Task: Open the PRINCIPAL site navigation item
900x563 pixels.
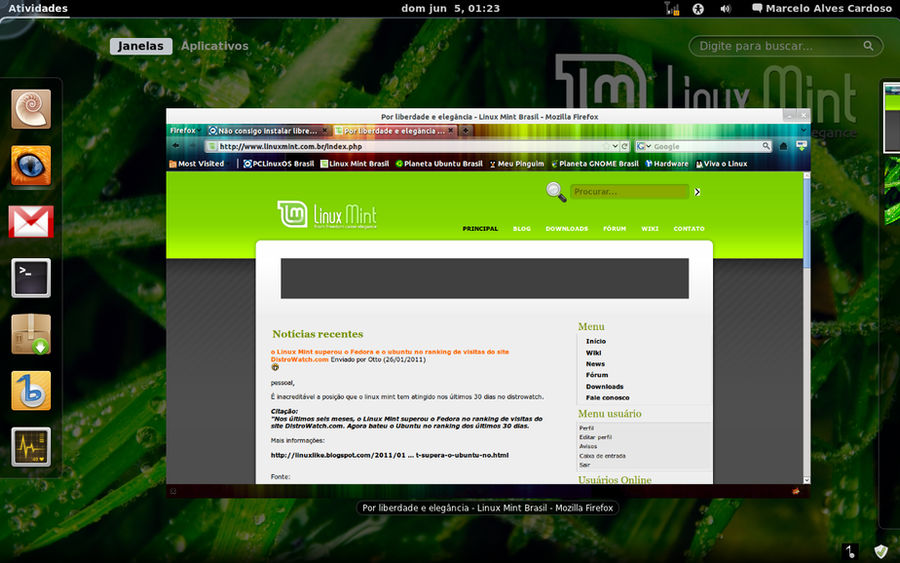Action: [x=480, y=228]
